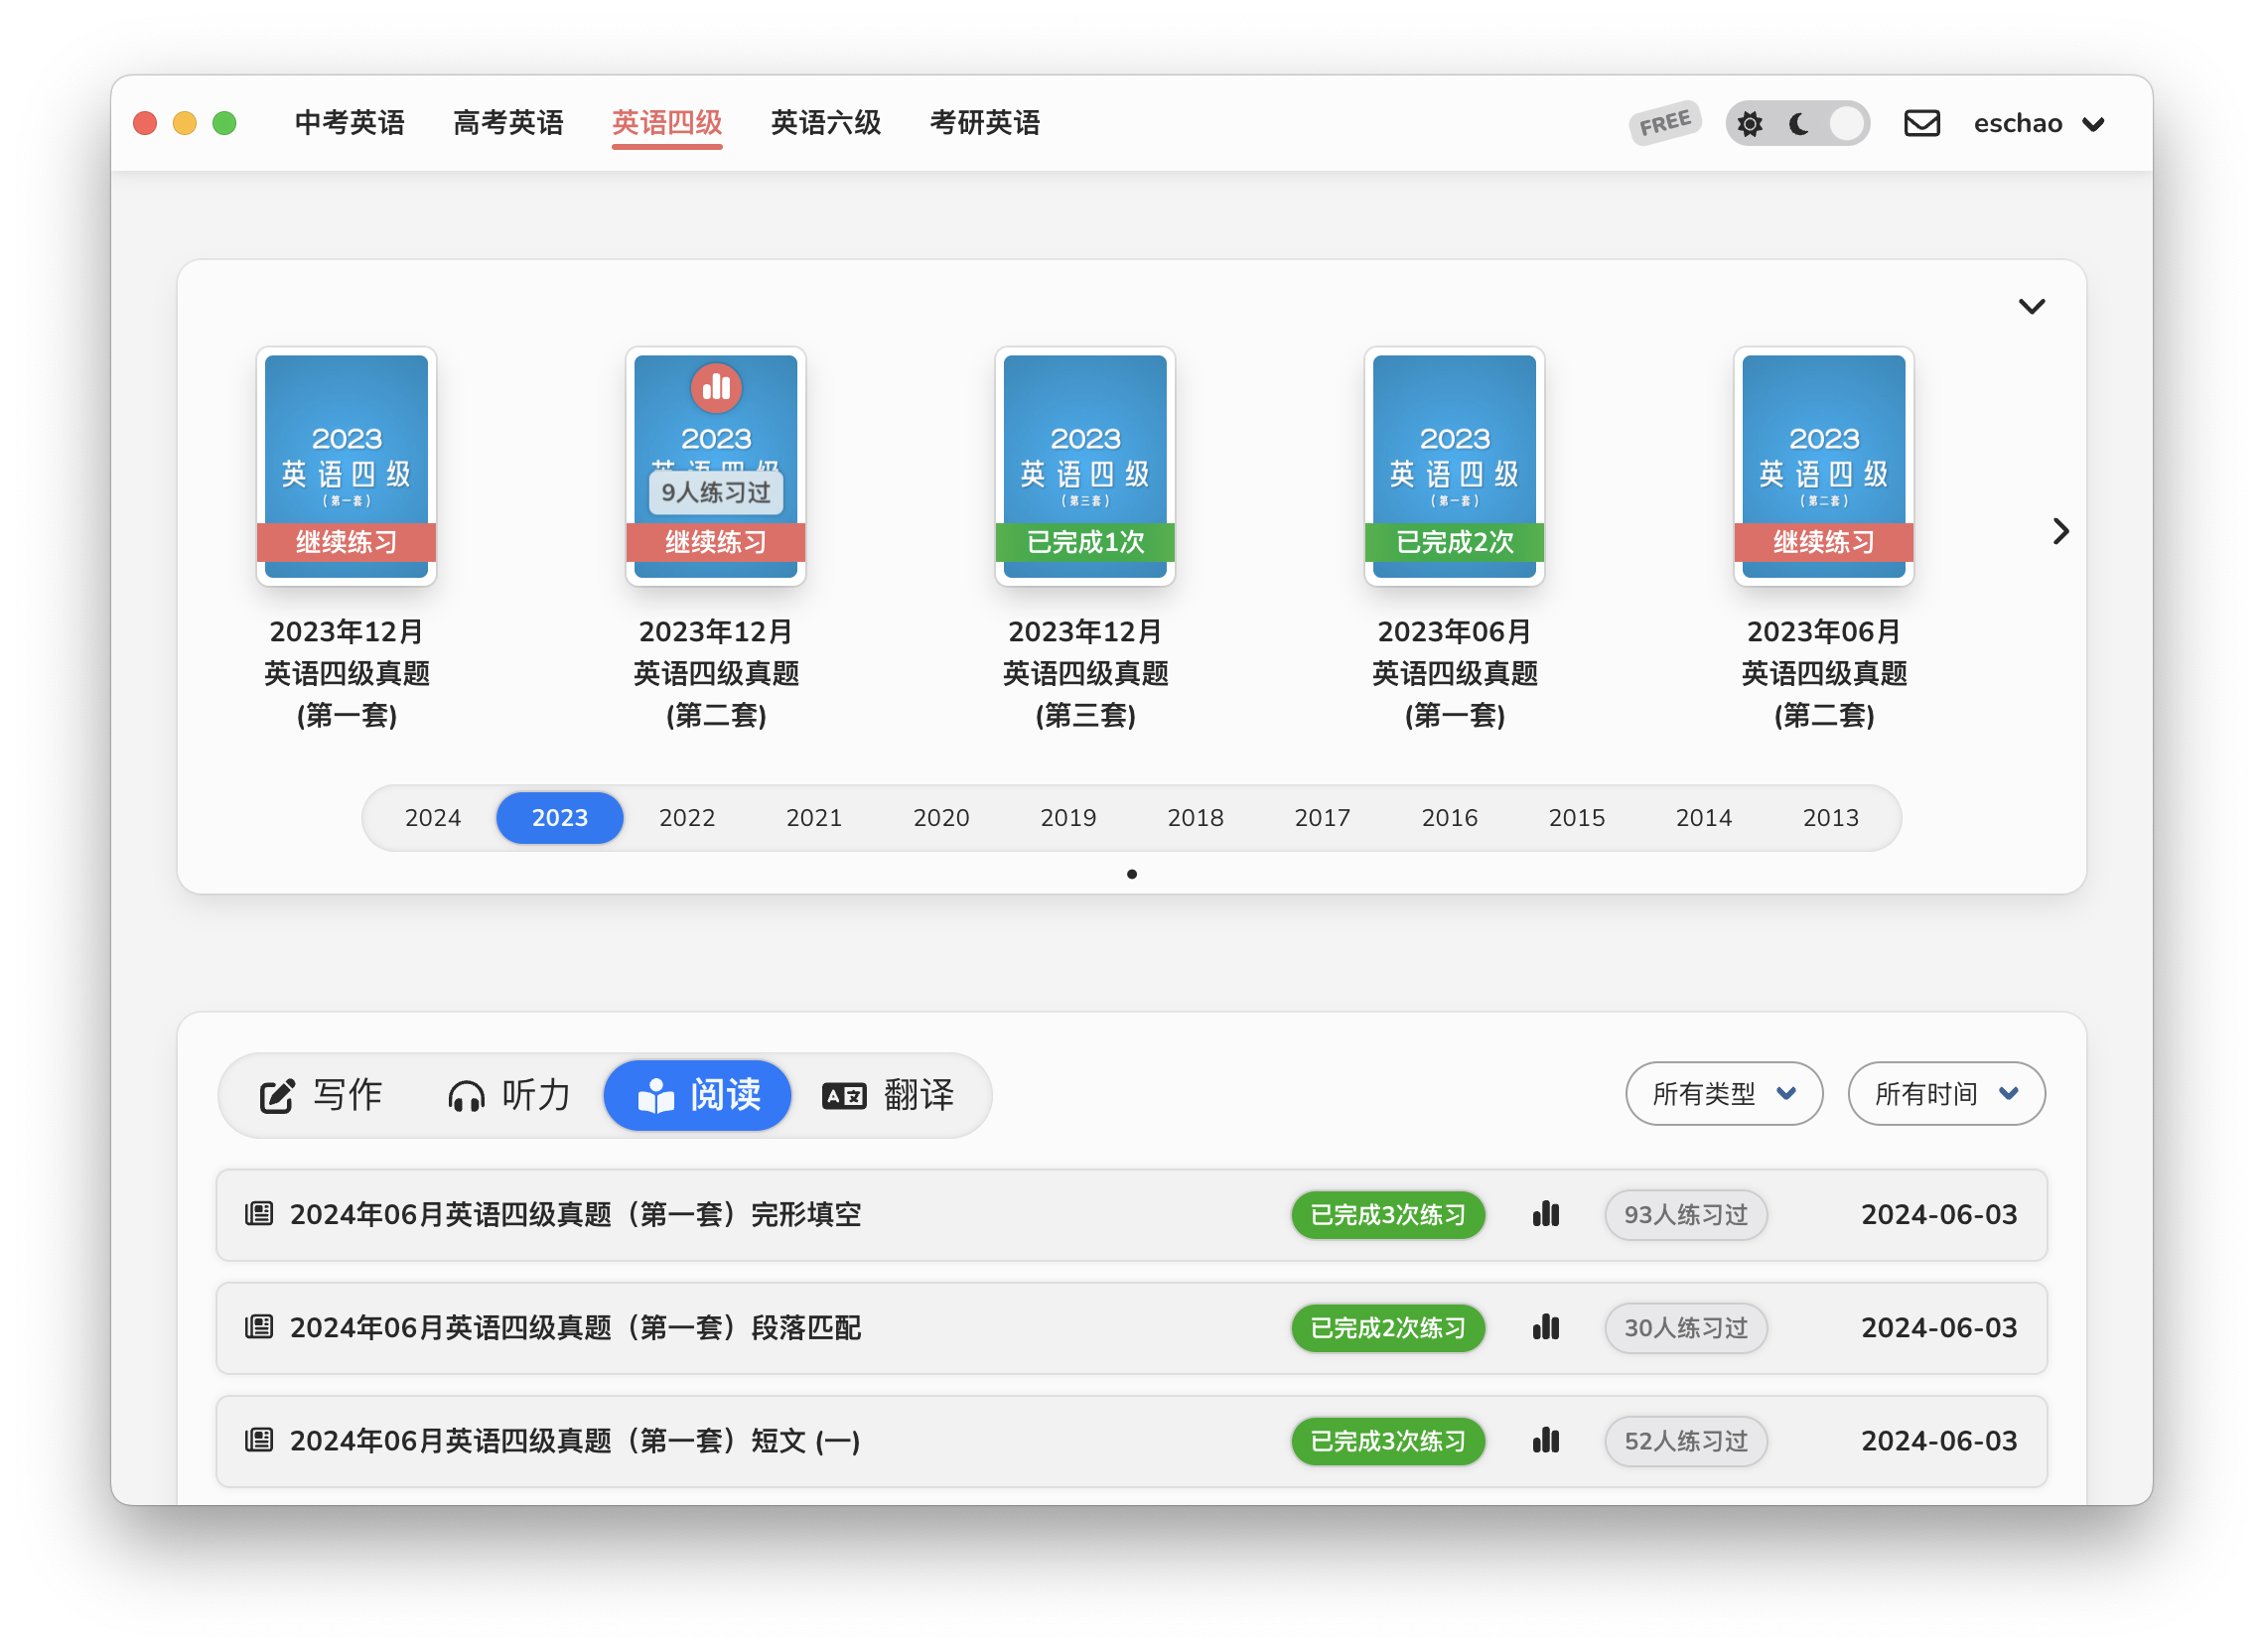
Task: Select year 2015
Action: click(1576, 818)
